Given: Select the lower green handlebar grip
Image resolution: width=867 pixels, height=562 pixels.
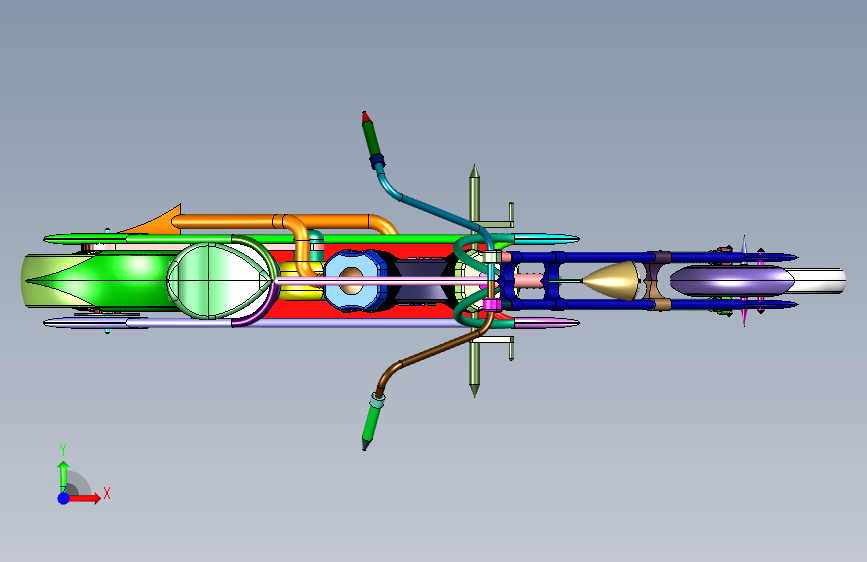Looking at the screenshot, I should (x=371, y=424).
